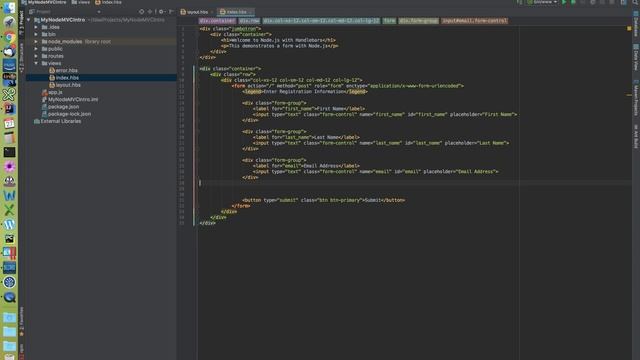Click the Email Address label code line

(306, 166)
